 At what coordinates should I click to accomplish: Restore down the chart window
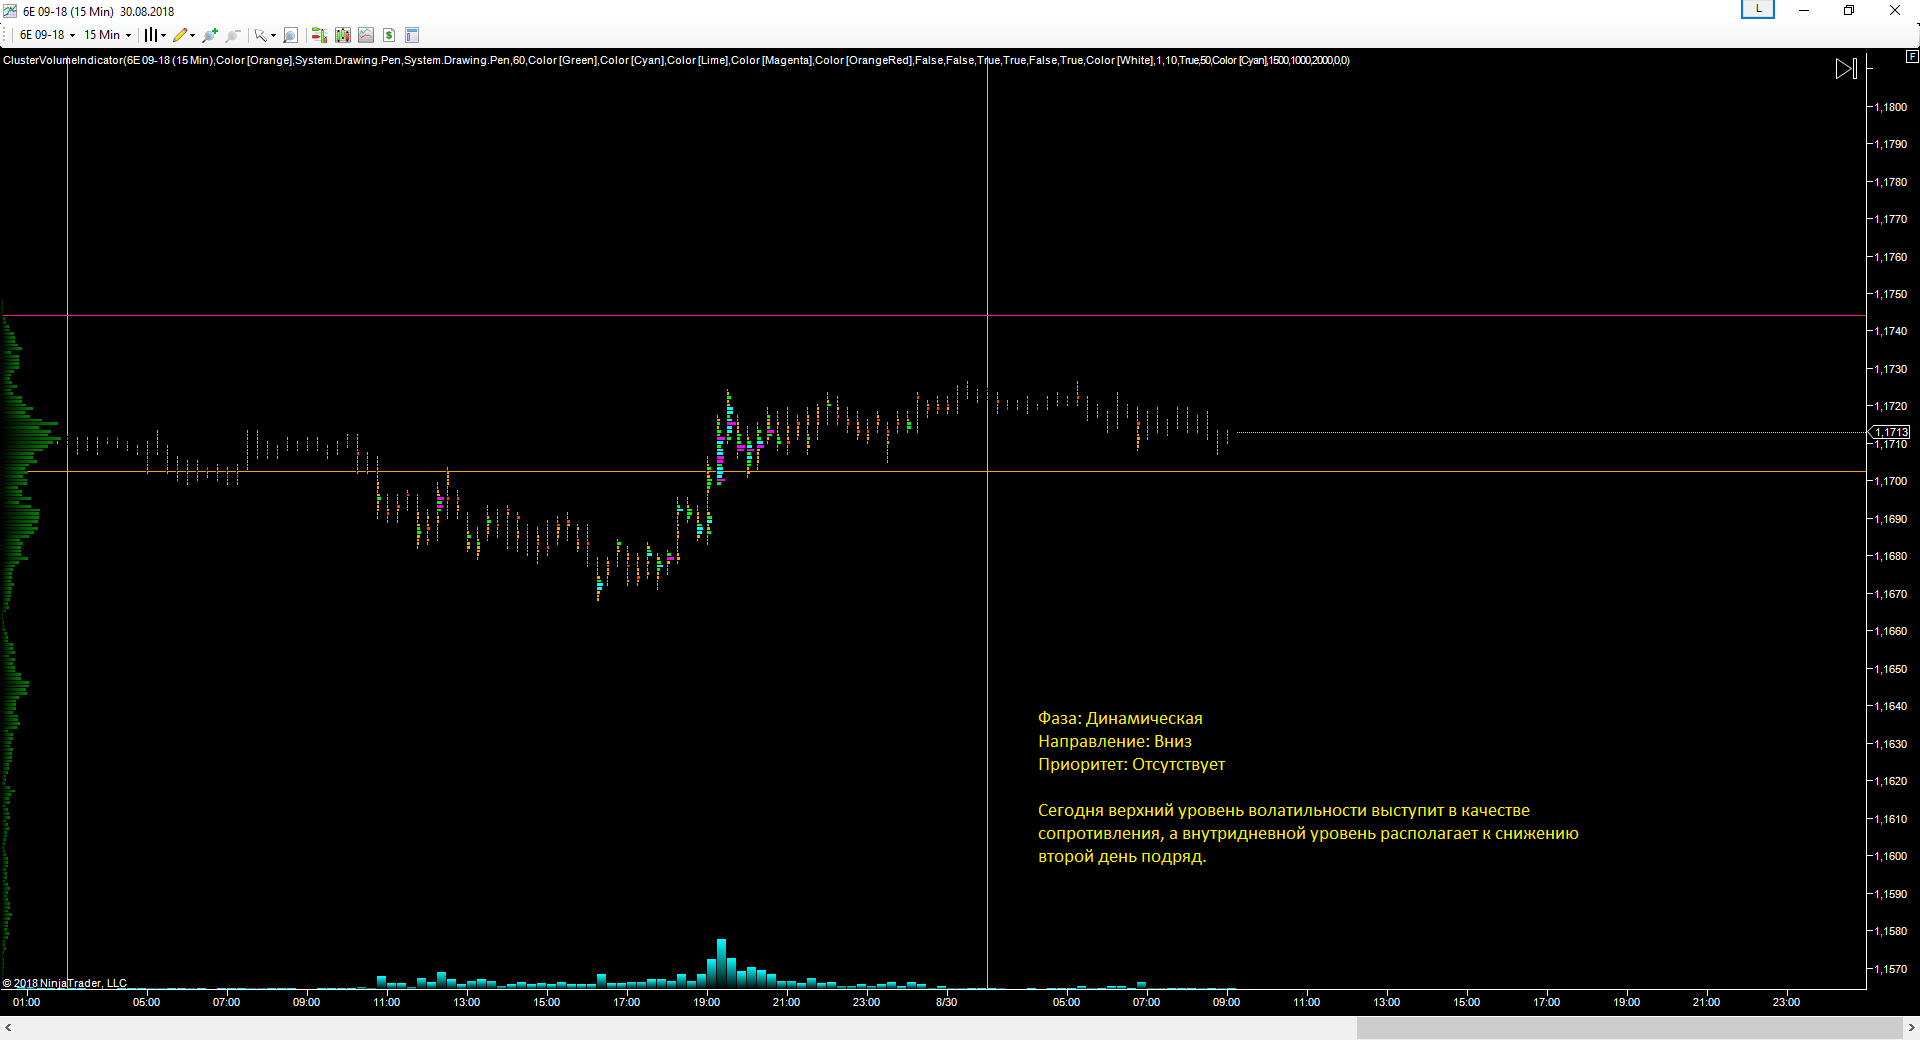point(1849,10)
